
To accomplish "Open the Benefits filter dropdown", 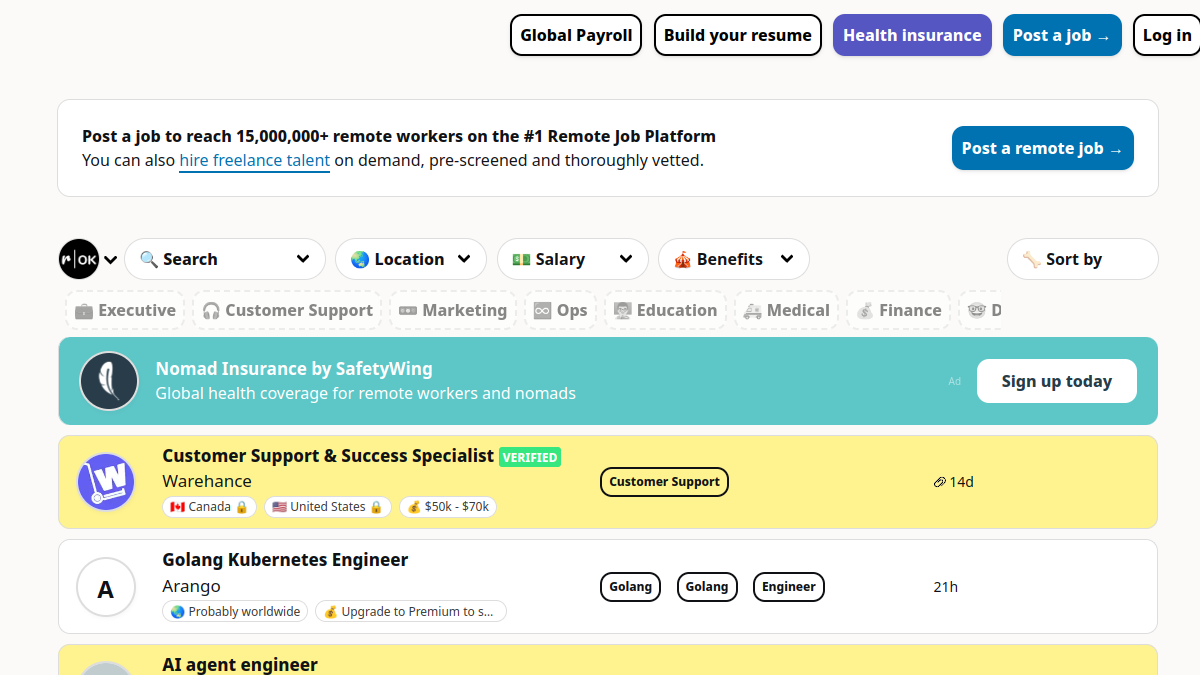I will [x=734, y=259].
